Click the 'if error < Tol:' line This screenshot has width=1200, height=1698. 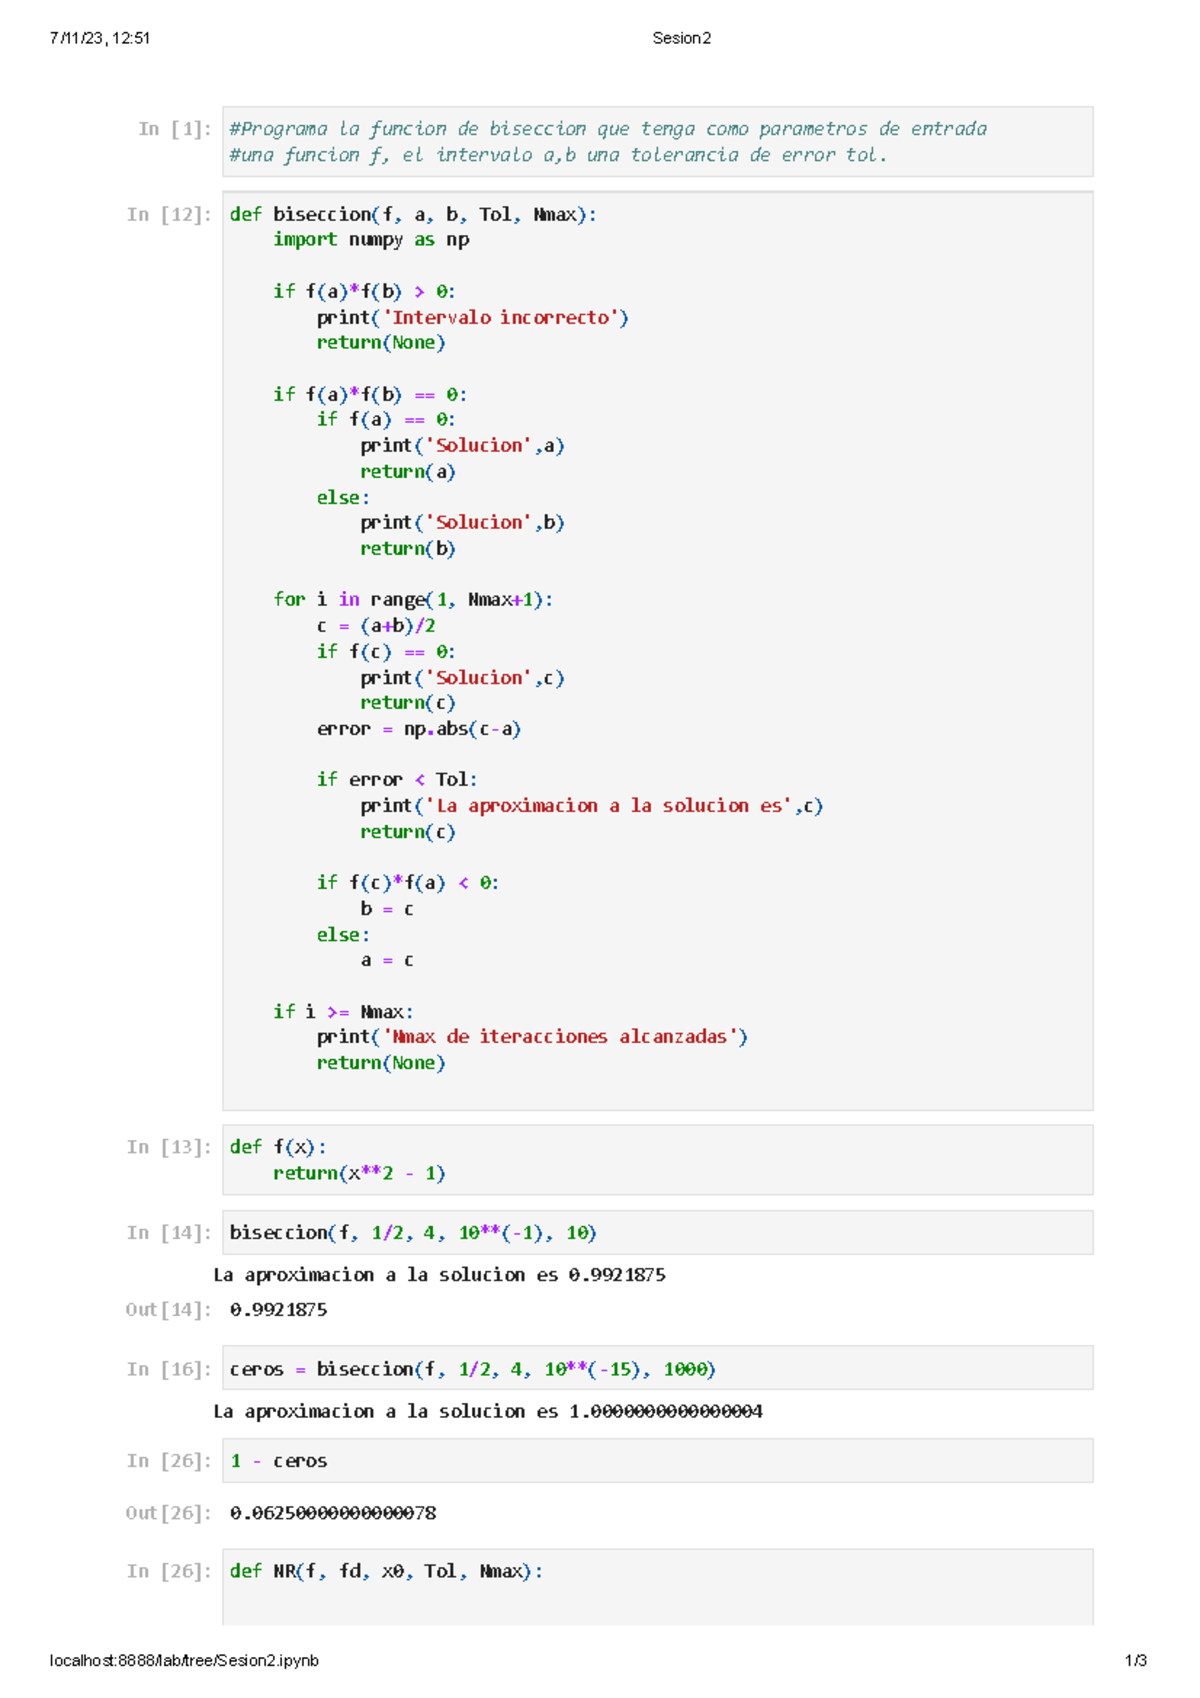397,779
